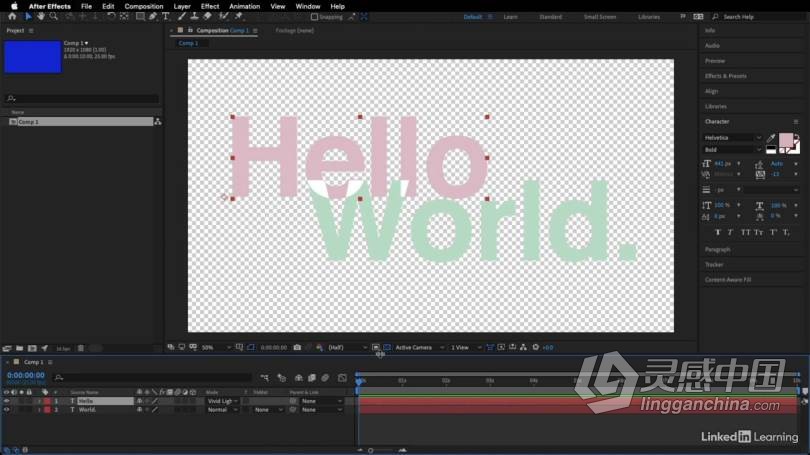This screenshot has width=810, height=455.
Task: Create new folder in Project panel
Action: (x=19, y=349)
